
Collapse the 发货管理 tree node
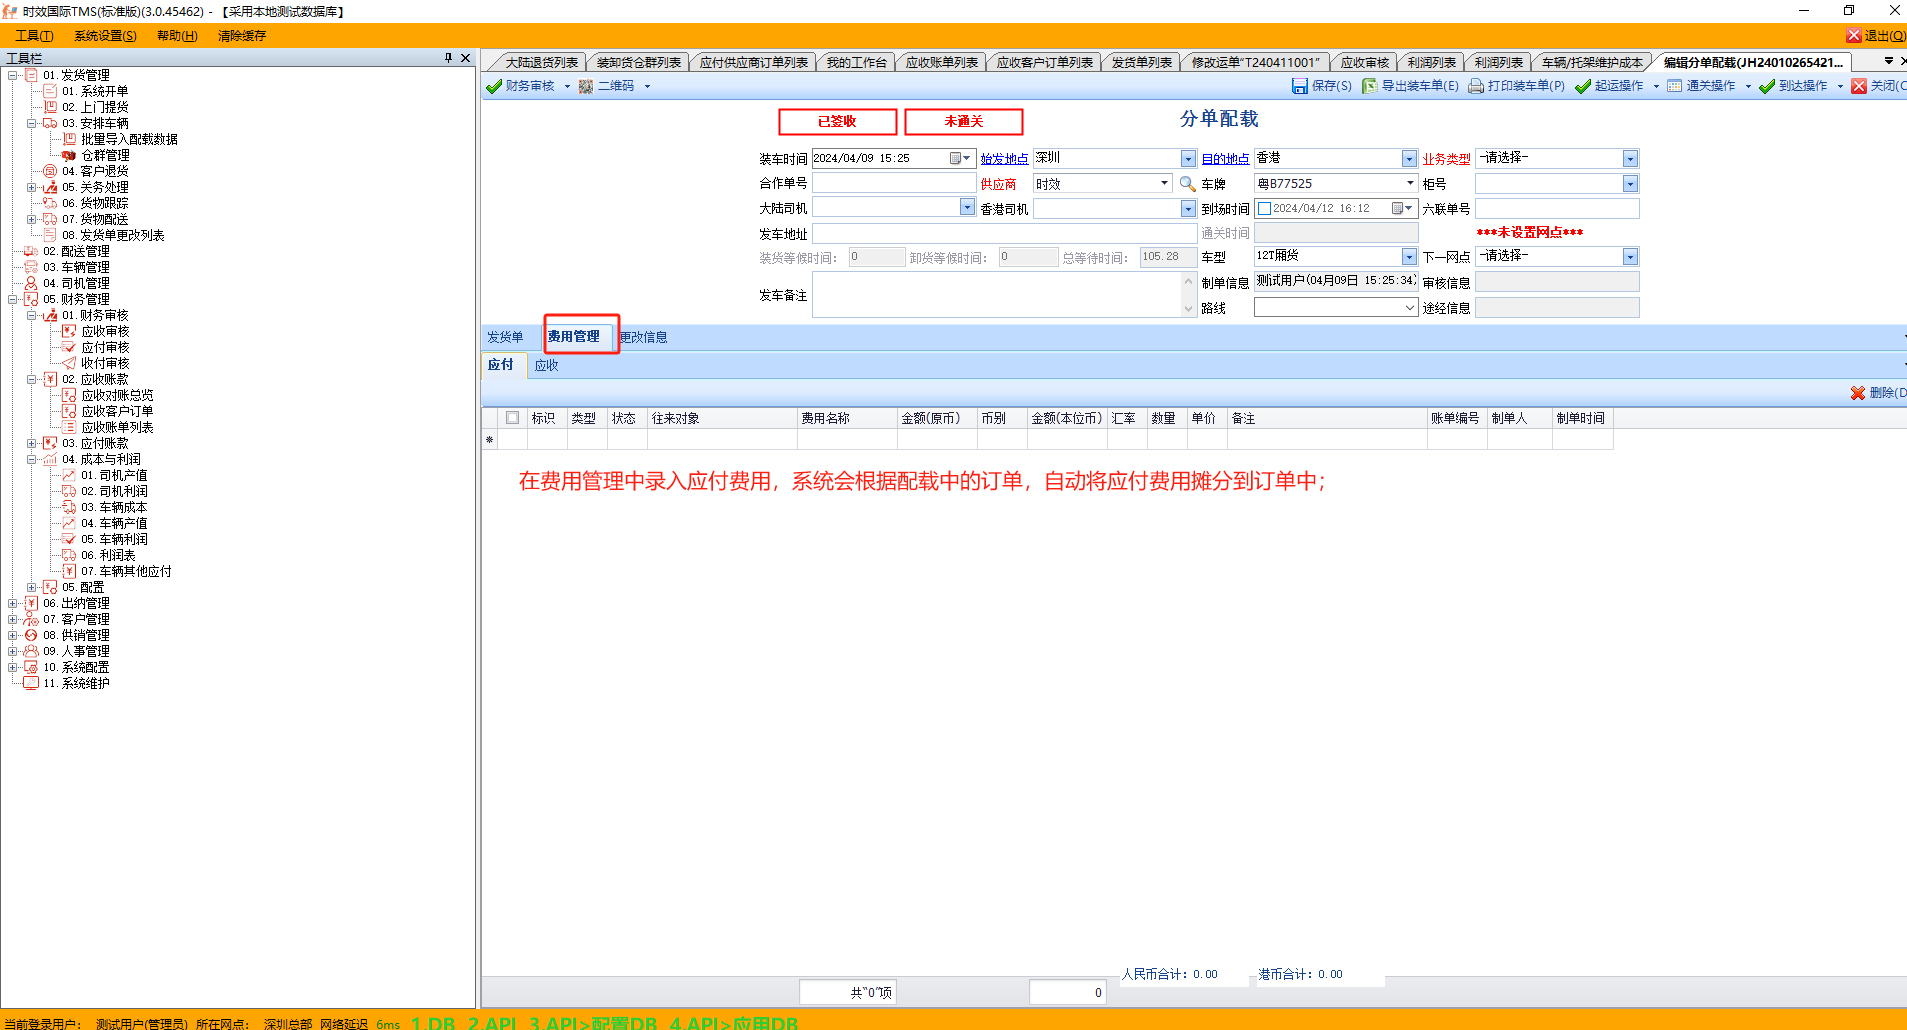(13, 75)
